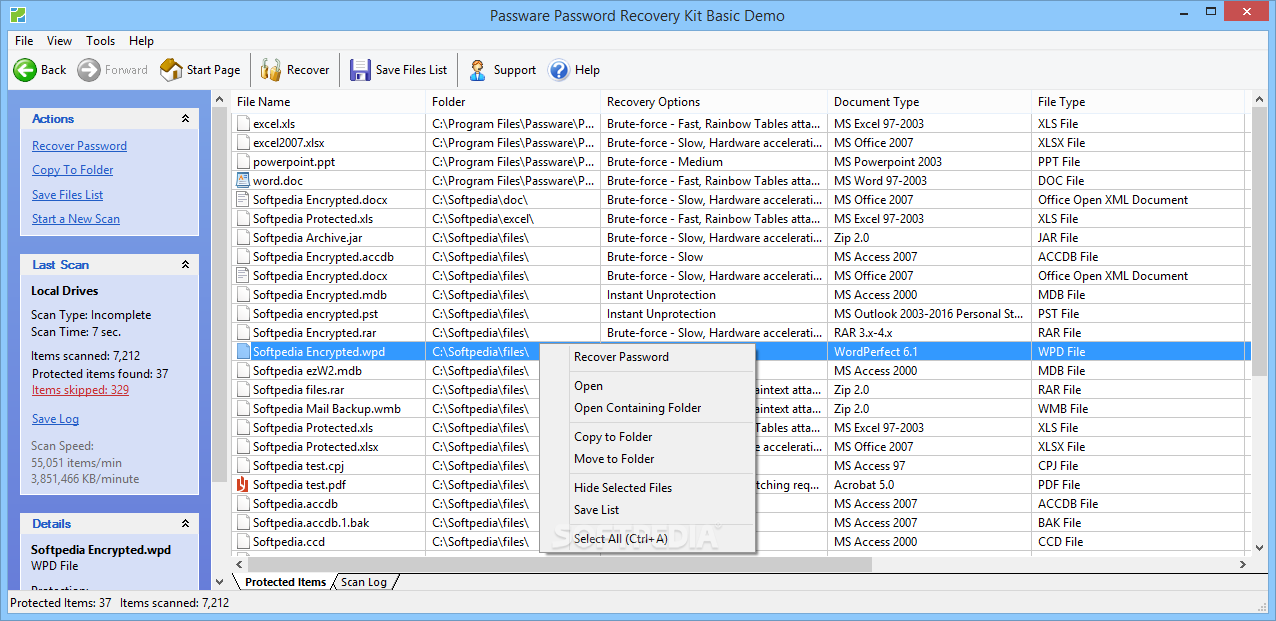Image resolution: width=1276 pixels, height=621 pixels.
Task: Click the document icon beside Softpedia Encrypted.wpd
Action: (x=242, y=352)
